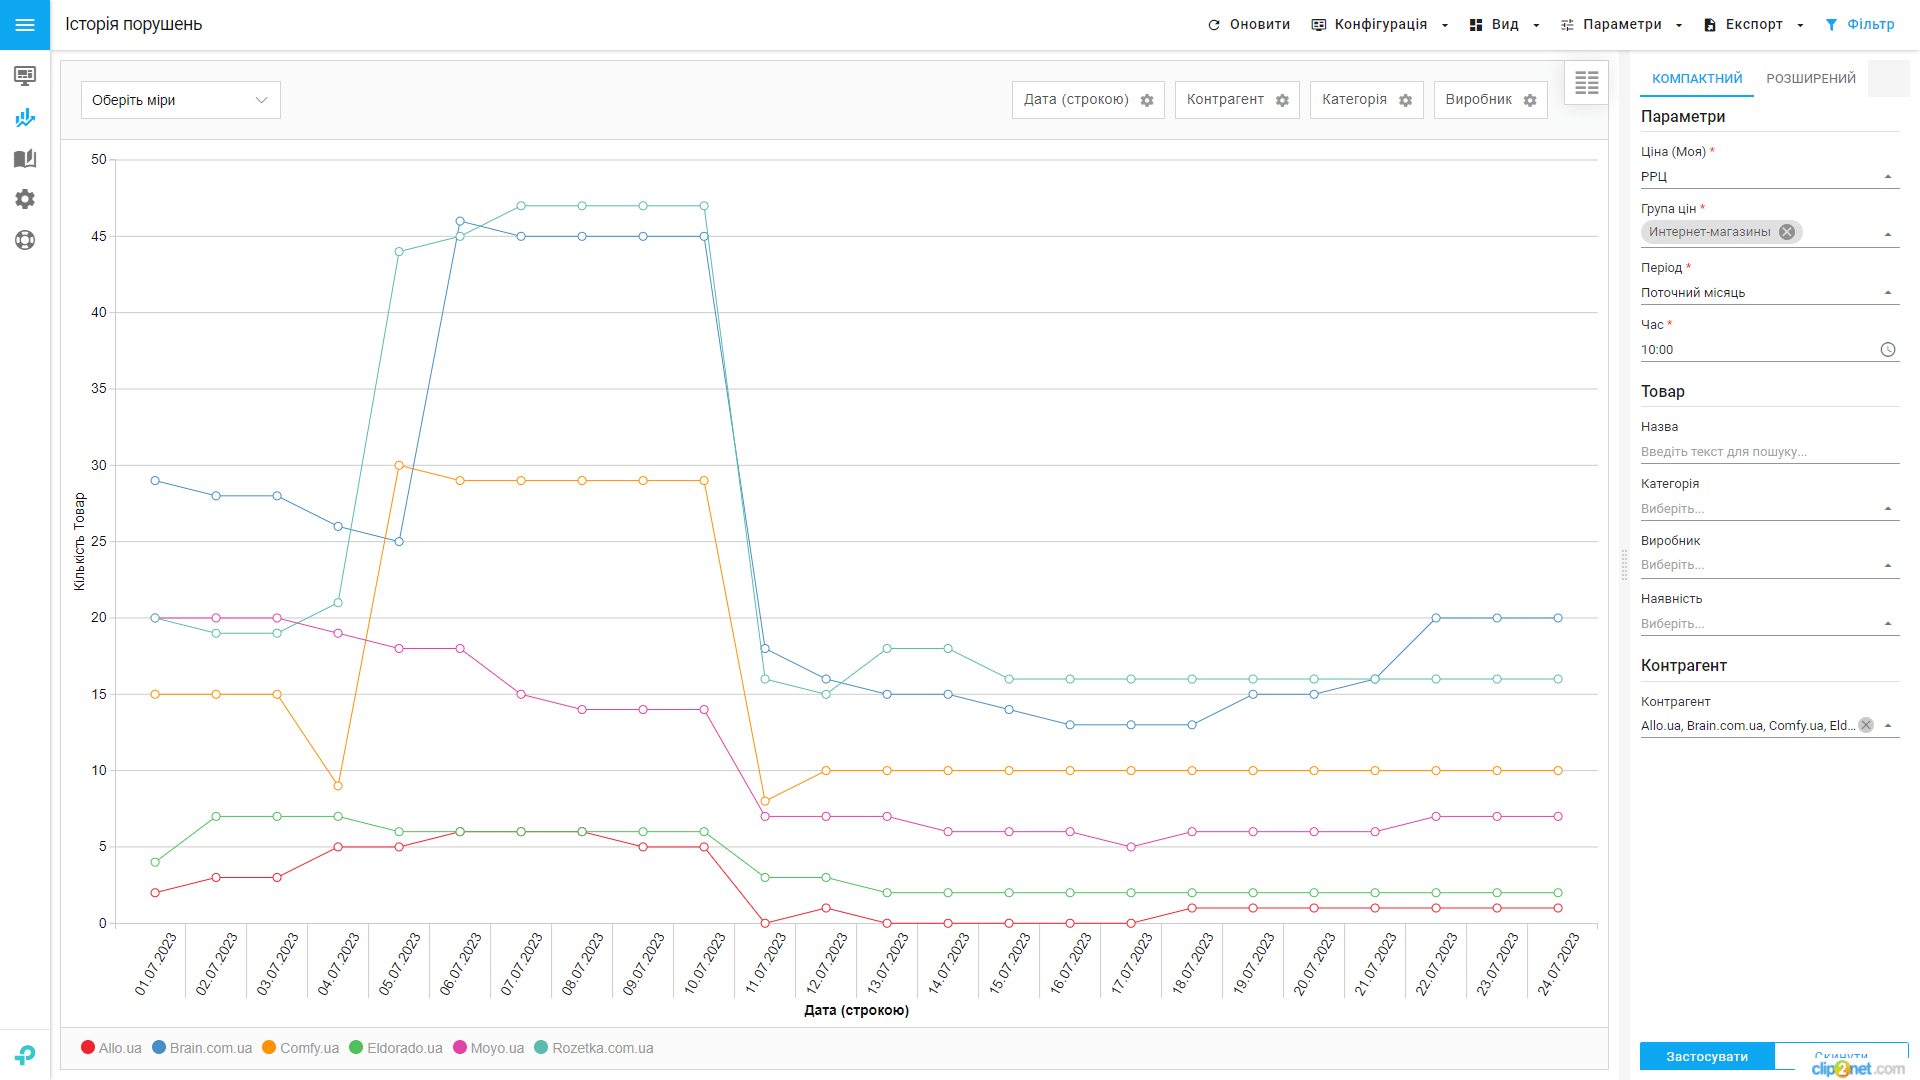The height and width of the screenshot is (1080, 1920).
Task: Open the Оберіть міри dropdown
Action: point(180,100)
